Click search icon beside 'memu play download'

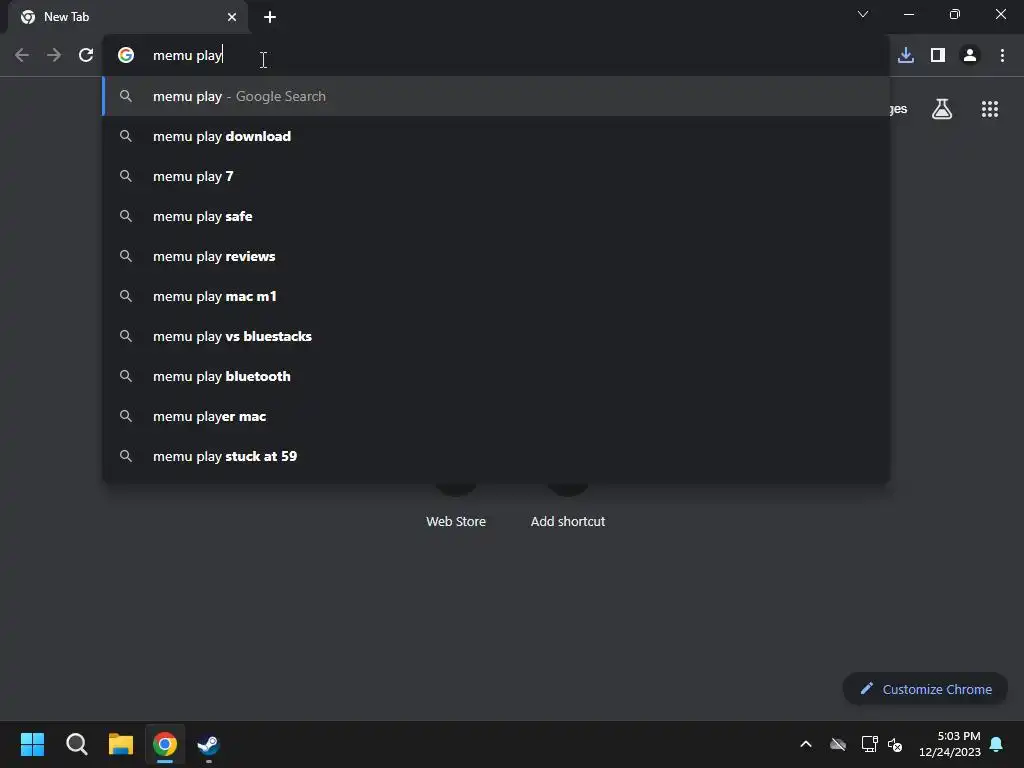coord(126,136)
